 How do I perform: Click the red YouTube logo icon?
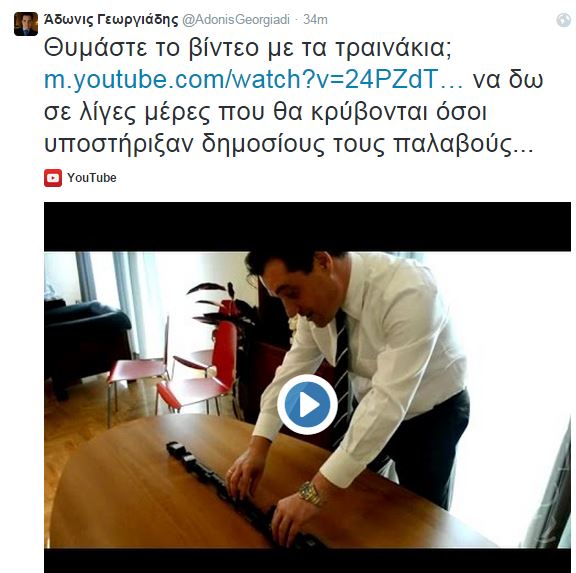[x=53, y=178]
